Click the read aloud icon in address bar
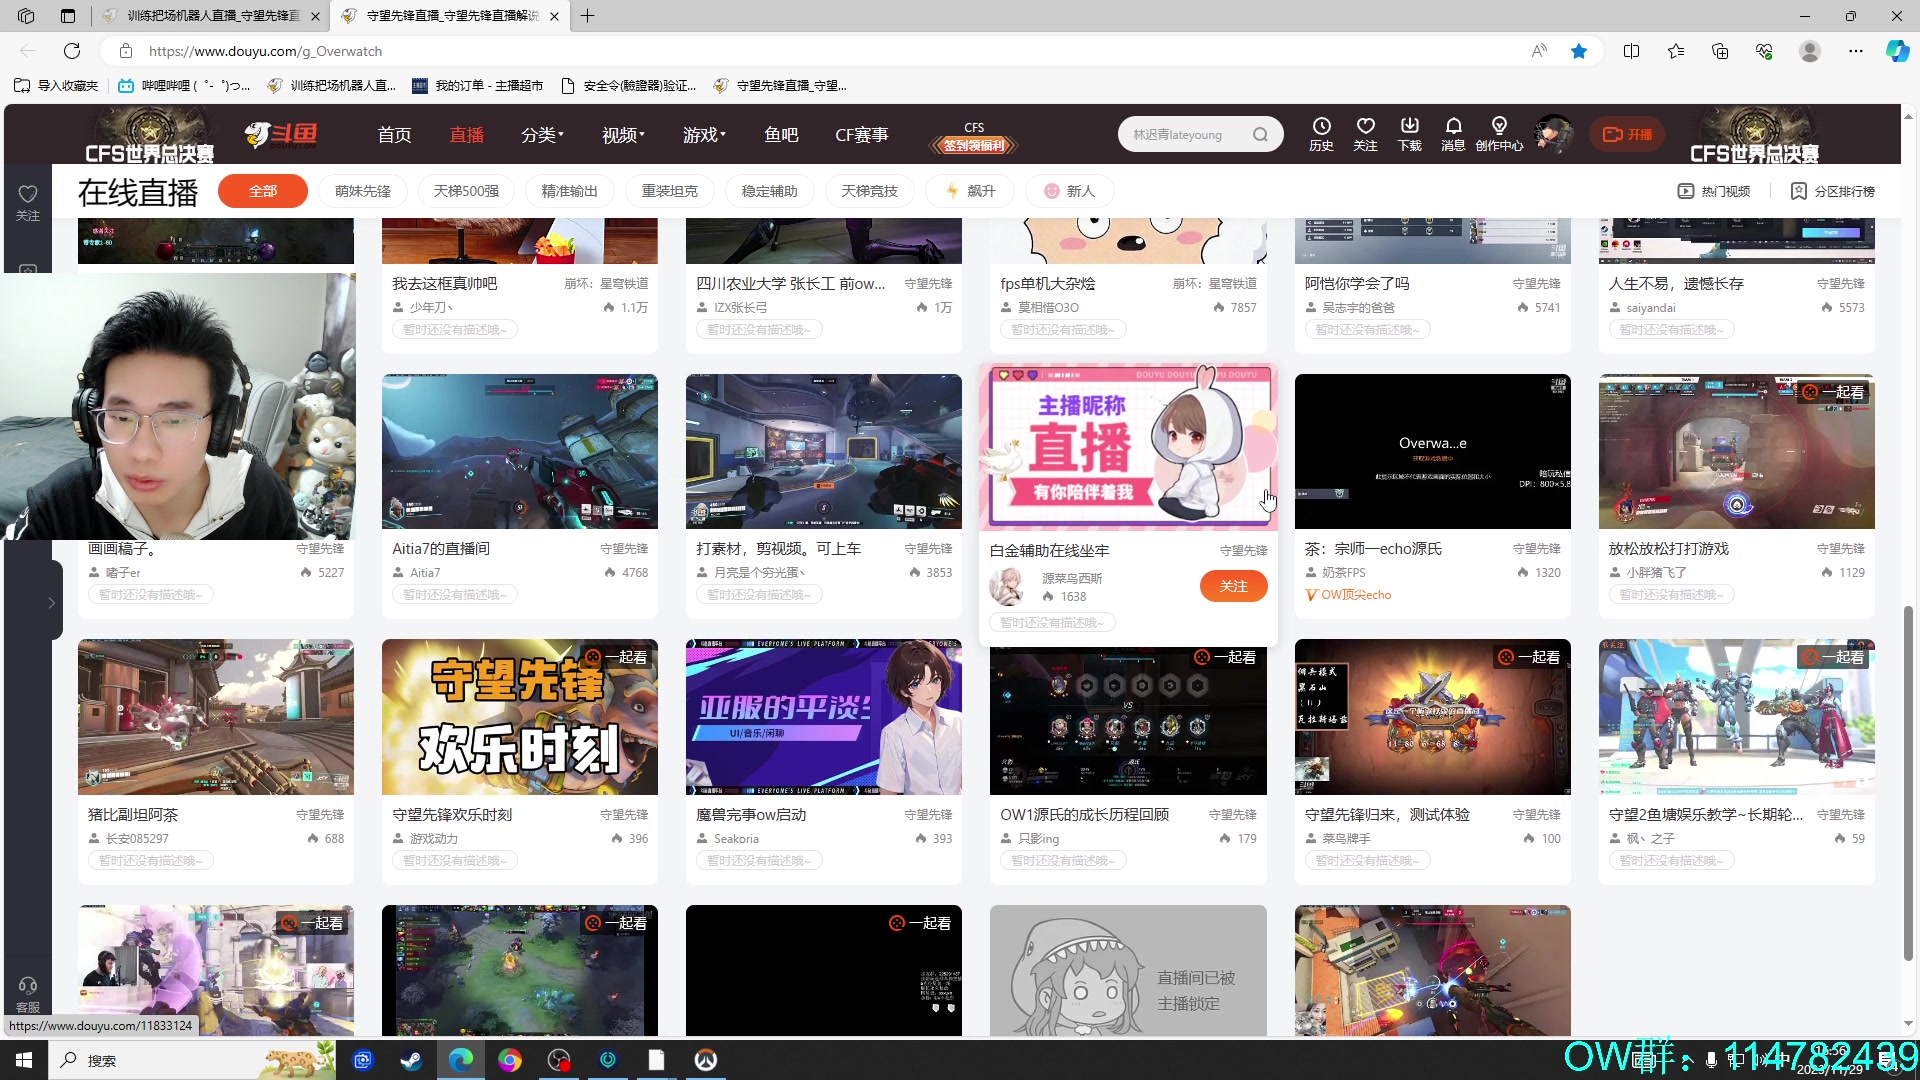The image size is (1920, 1080). coord(1539,51)
